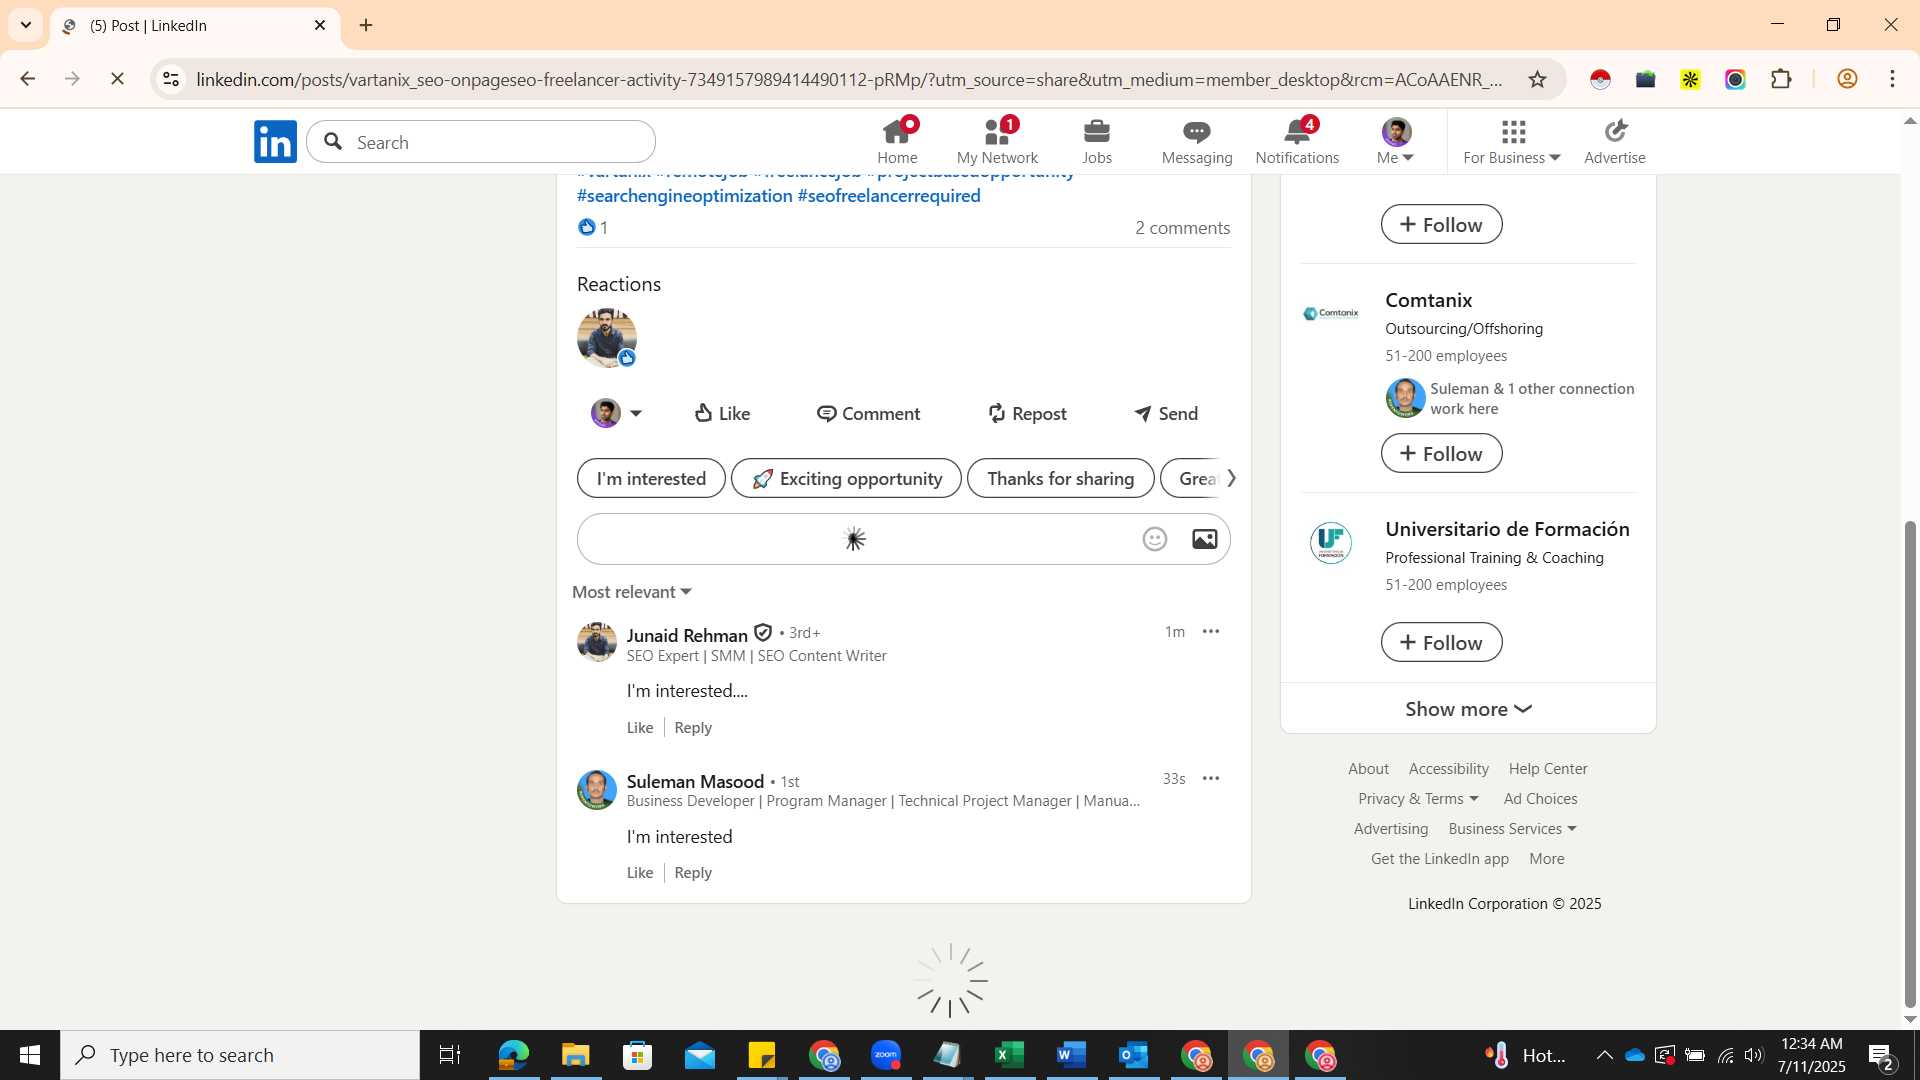Screen dimensions: 1920x1080
Task: Reply to Suleman Masood's comment
Action: pos(693,872)
